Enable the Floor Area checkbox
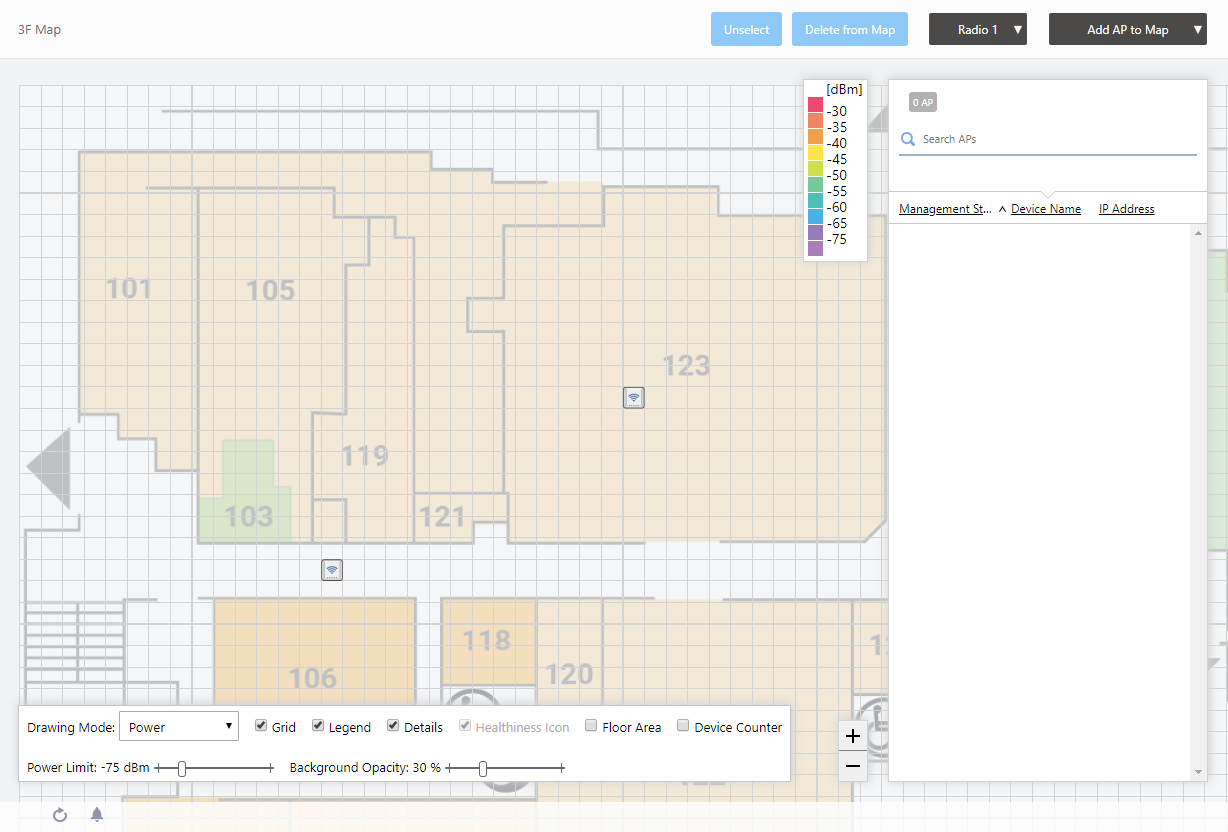The height and width of the screenshot is (832, 1228). [591, 726]
